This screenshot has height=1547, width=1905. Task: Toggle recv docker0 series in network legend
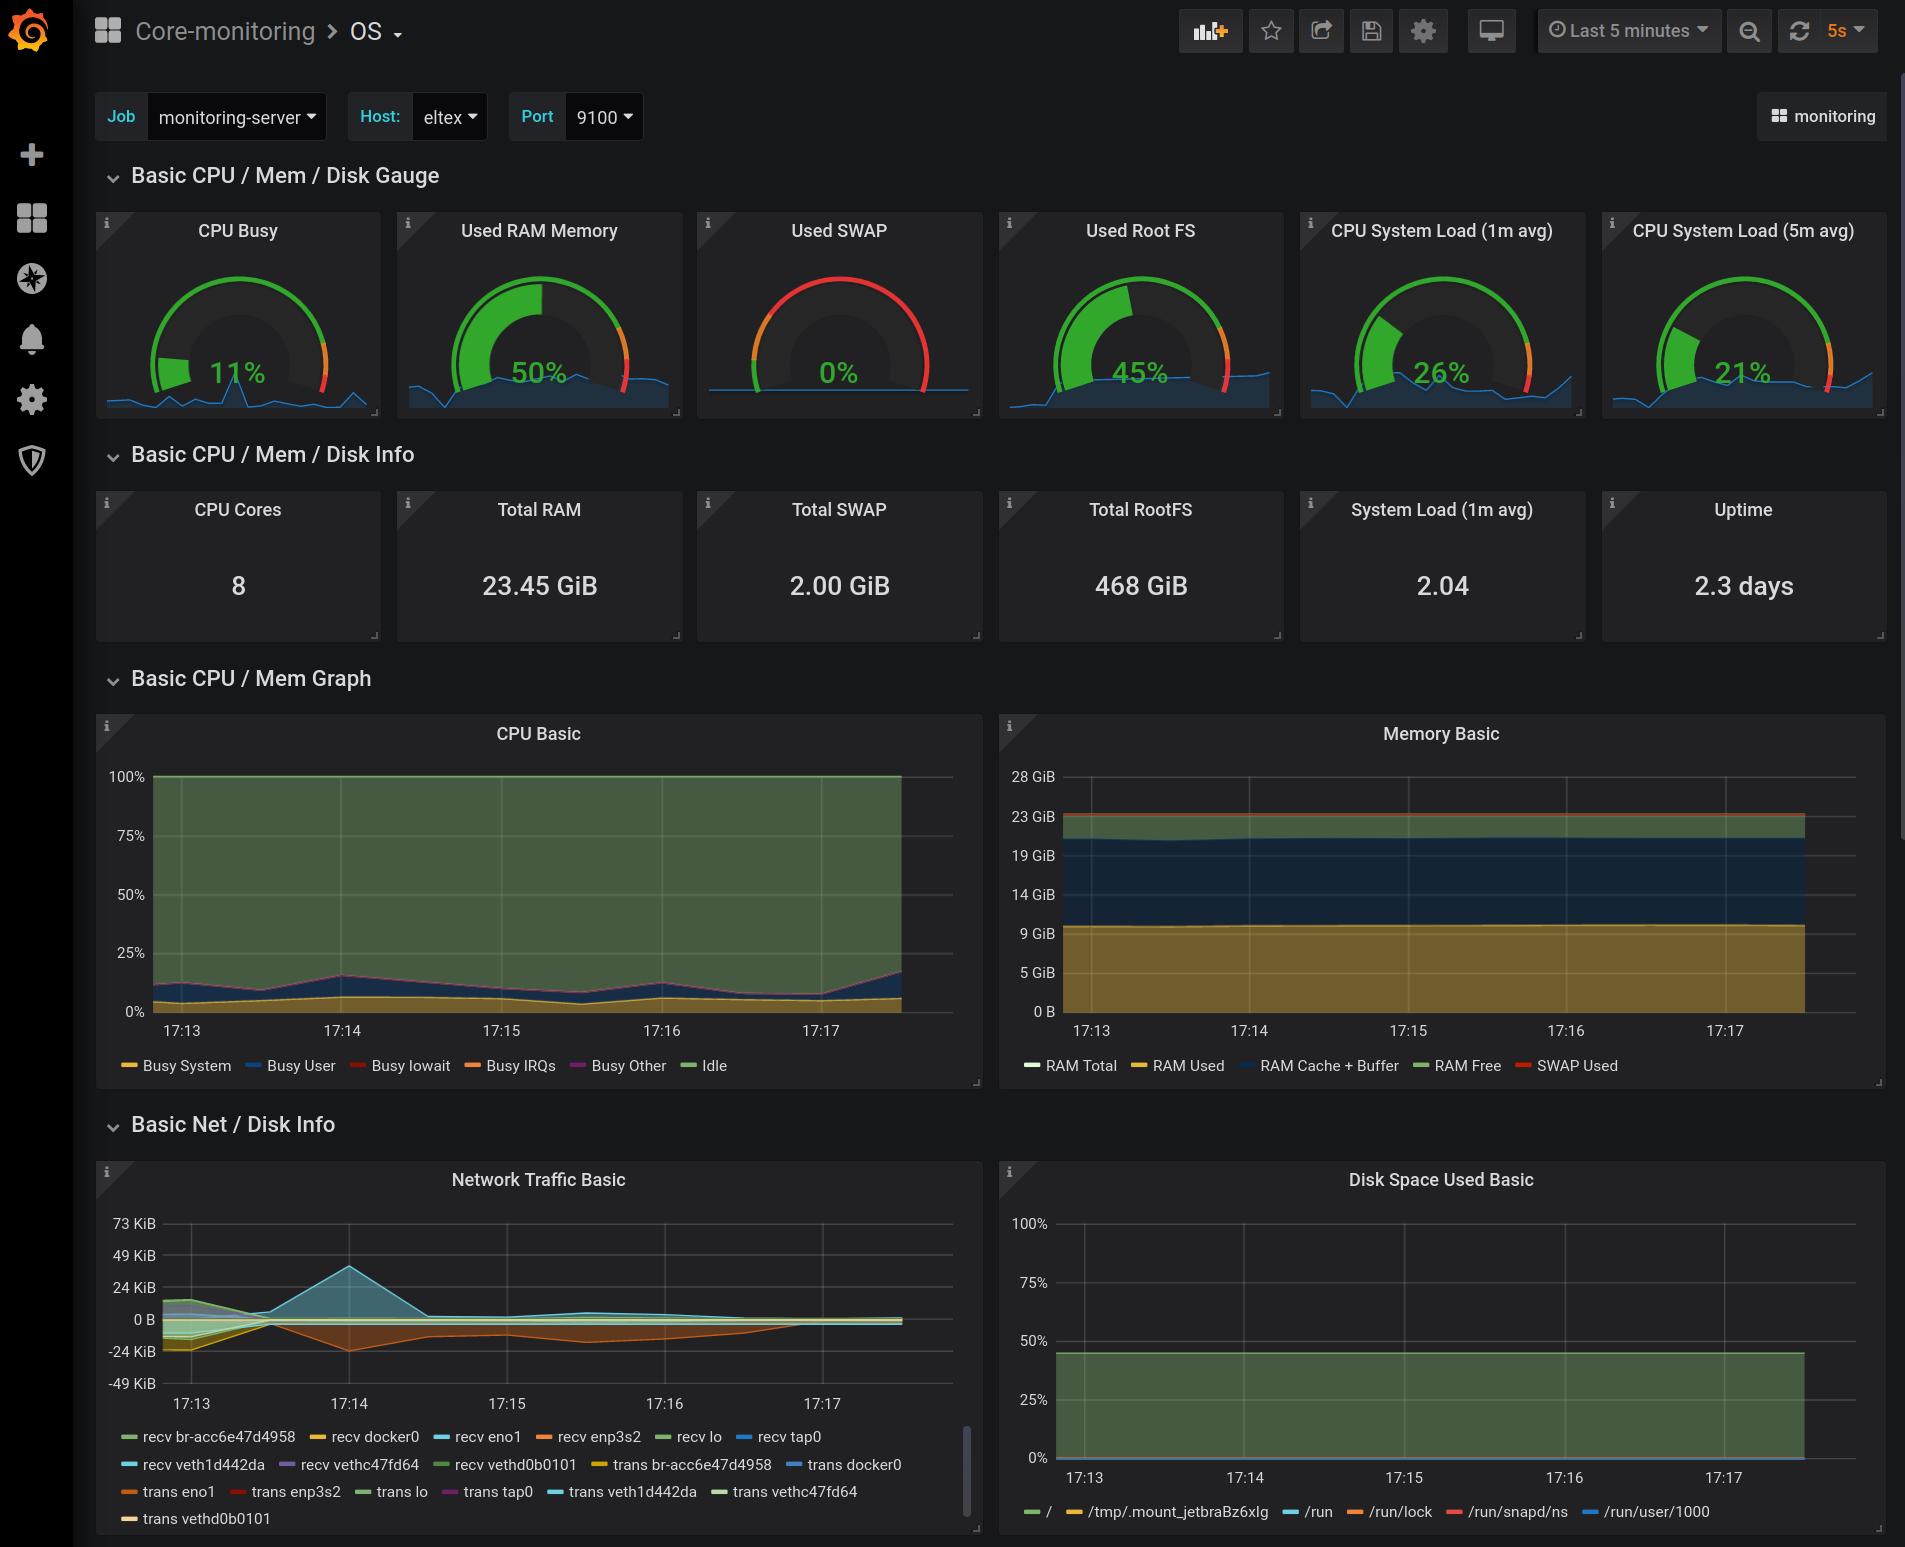(374, 1437)
